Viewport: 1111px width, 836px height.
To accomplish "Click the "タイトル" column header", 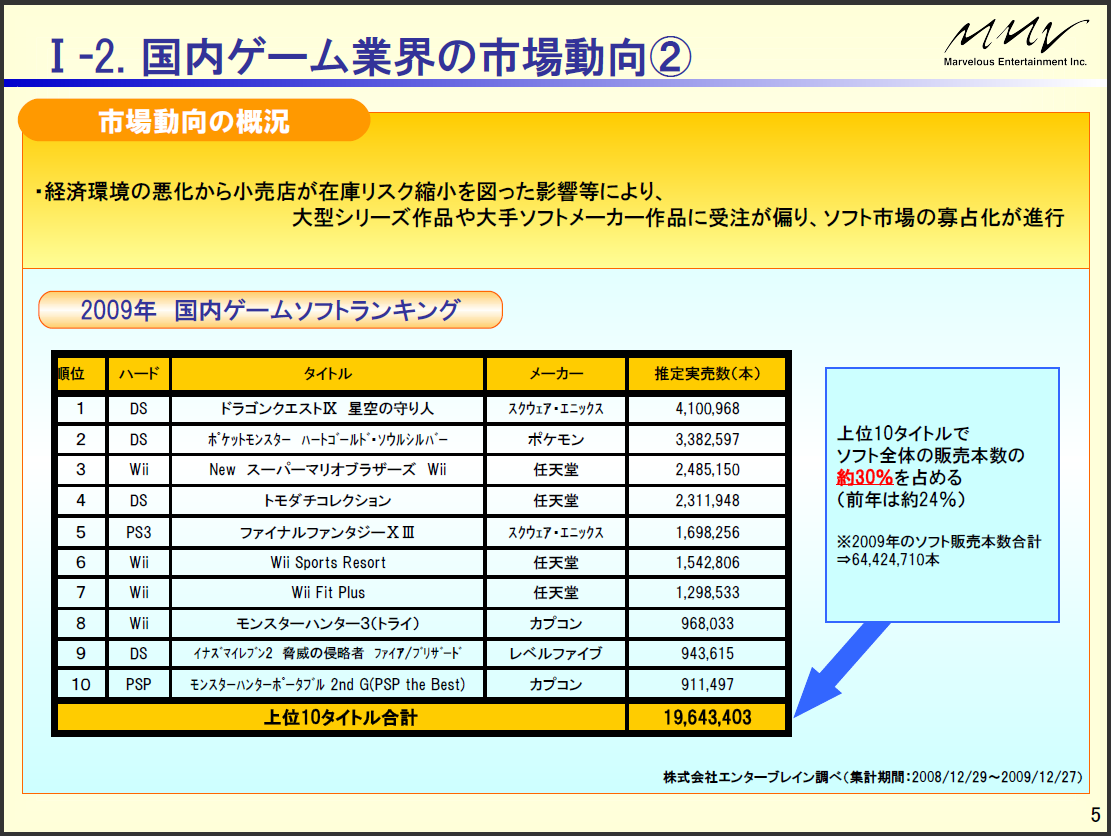I will tap(327, 373).
